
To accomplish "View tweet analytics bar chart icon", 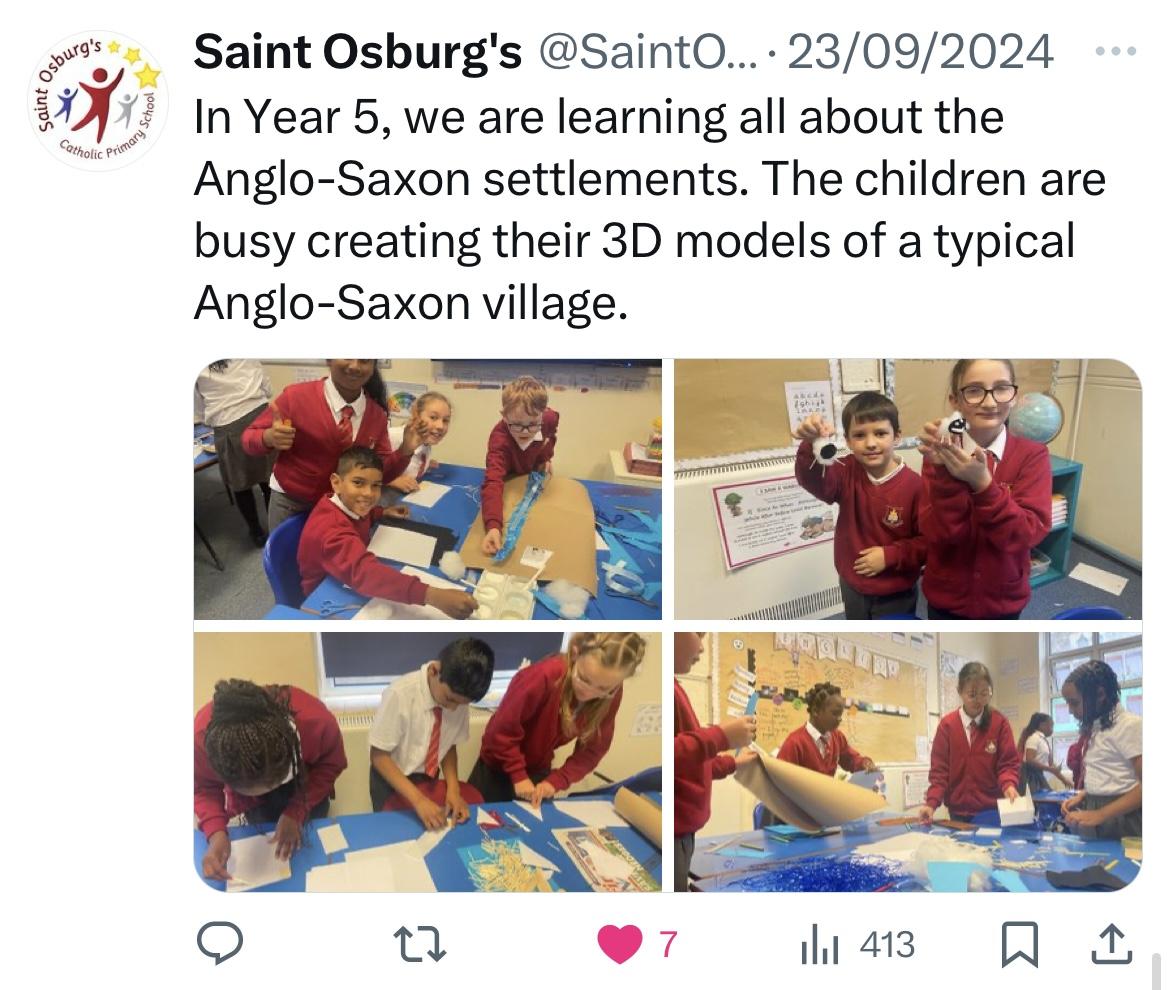I will coord(819,944).
